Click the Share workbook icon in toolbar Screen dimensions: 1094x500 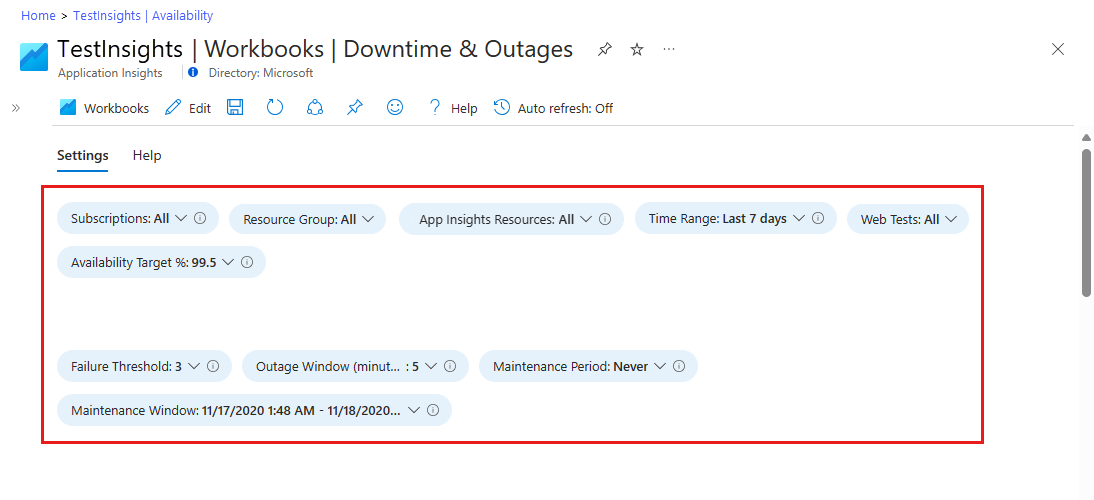[315, 108]
